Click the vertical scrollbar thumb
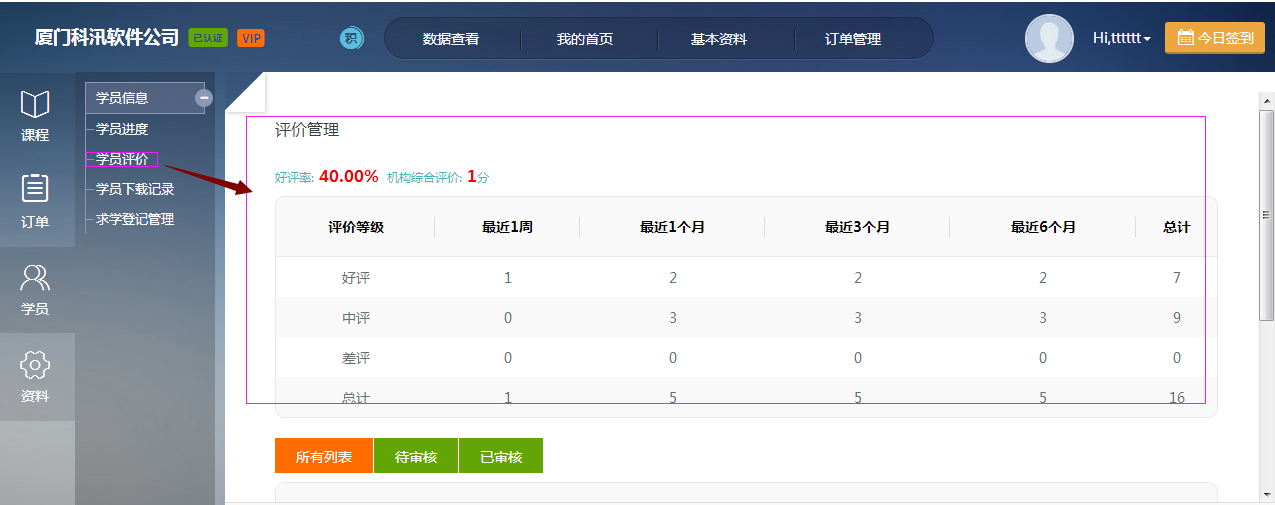The height and width of the screenshot is (505, 1275). [x=1266, y=215]
